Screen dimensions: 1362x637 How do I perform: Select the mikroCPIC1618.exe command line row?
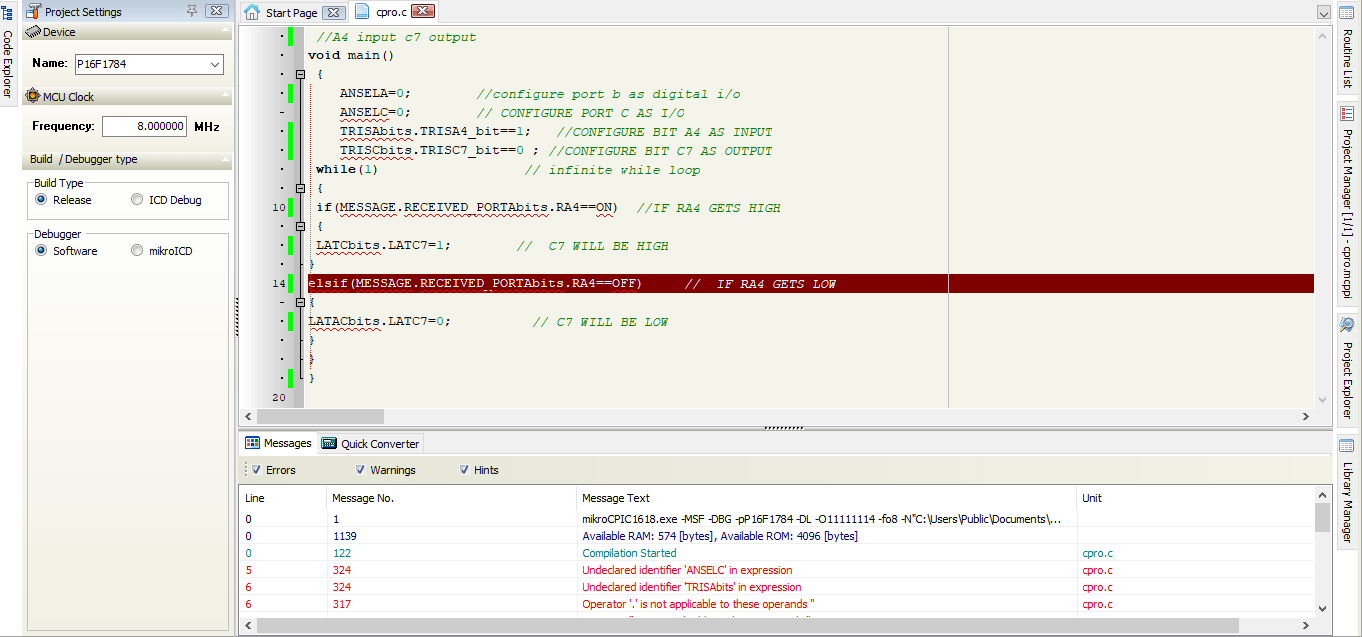click(777, 519)
